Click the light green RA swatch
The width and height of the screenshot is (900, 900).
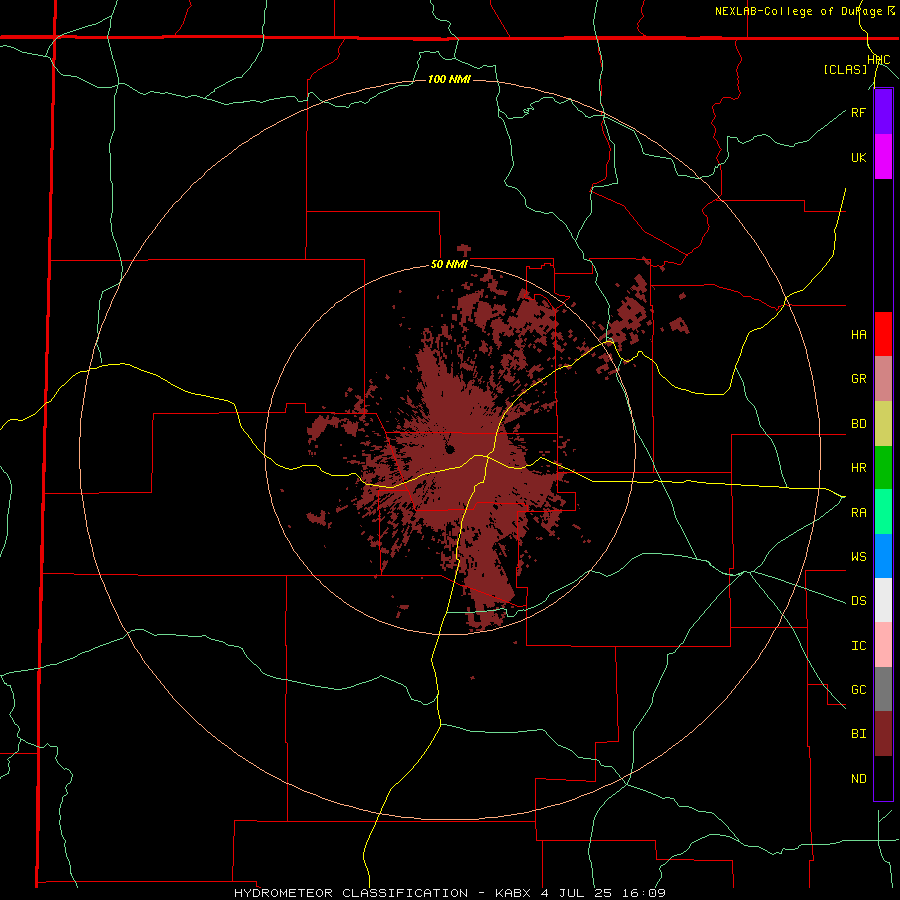coord(883,512)
